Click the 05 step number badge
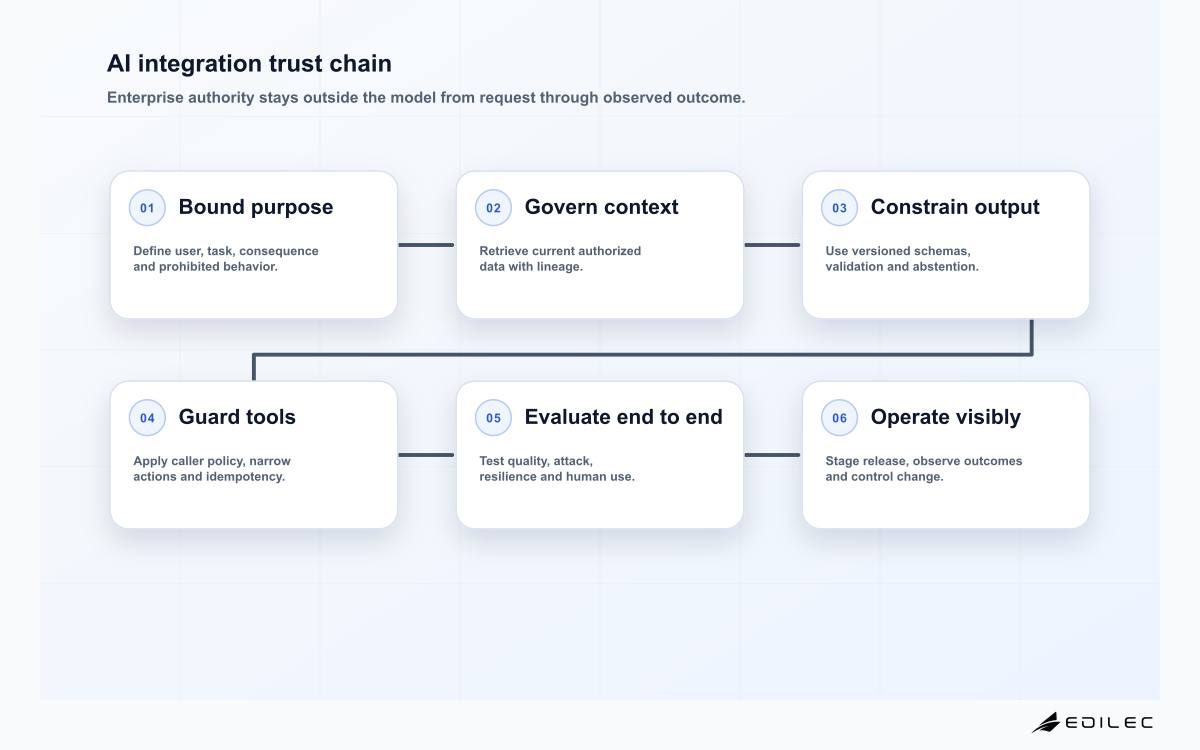Screen dimensions: 1200x750 tap(493, 418)
